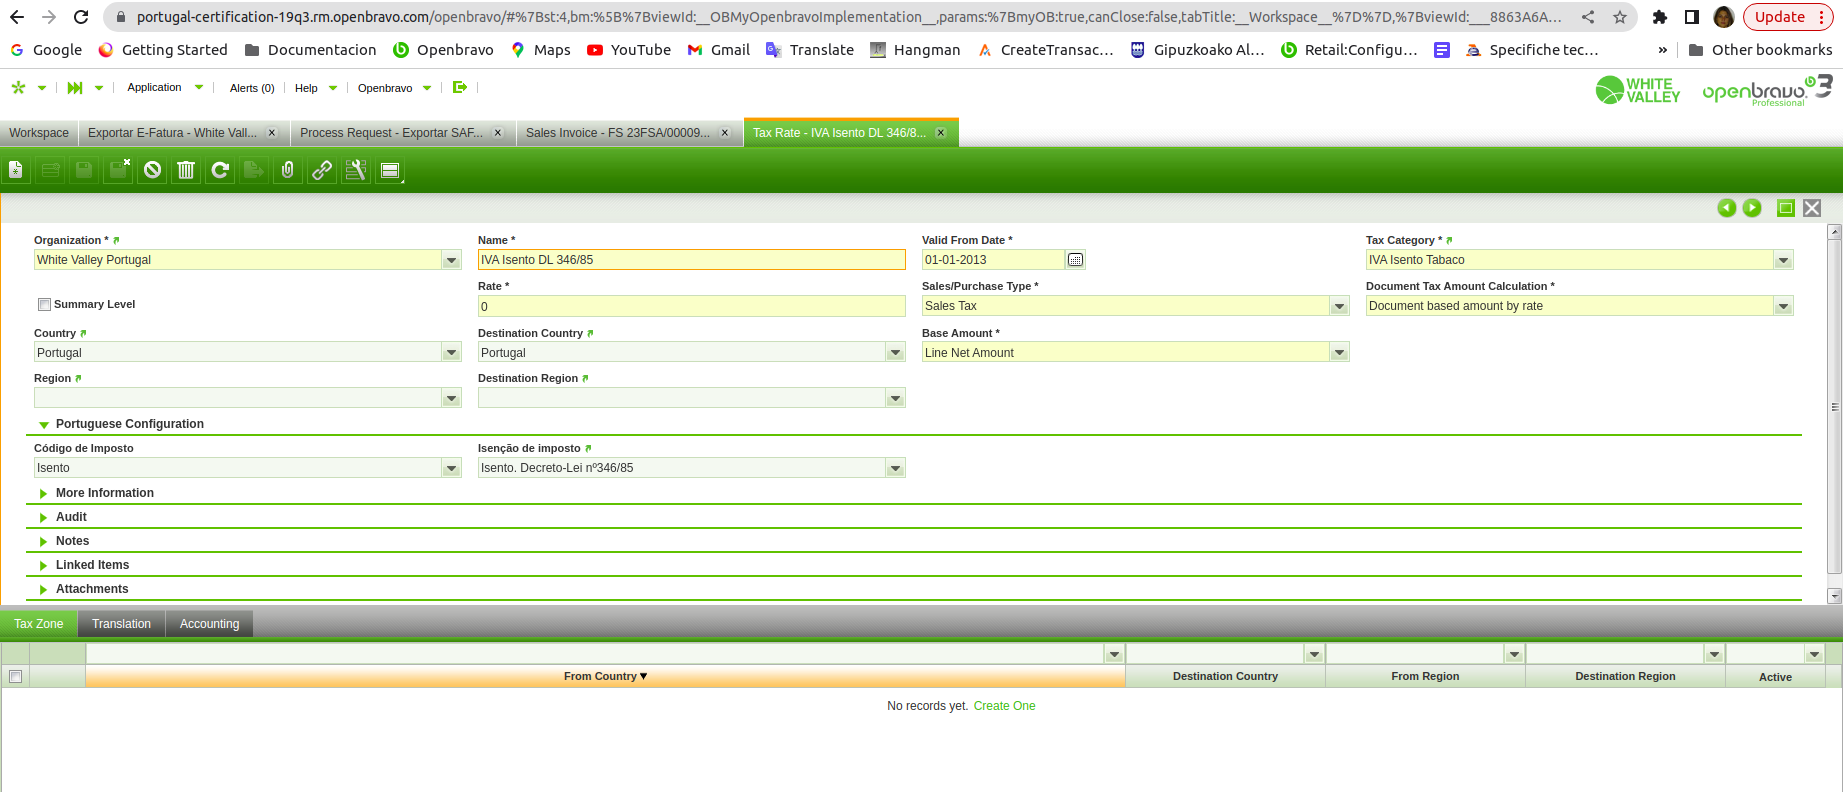Click the paperclip attachments icon

[x=288, y=171]
